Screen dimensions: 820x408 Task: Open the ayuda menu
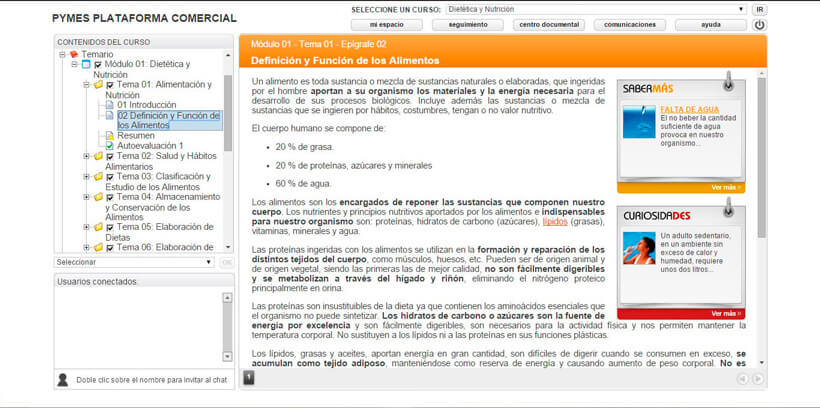[711, 25]
